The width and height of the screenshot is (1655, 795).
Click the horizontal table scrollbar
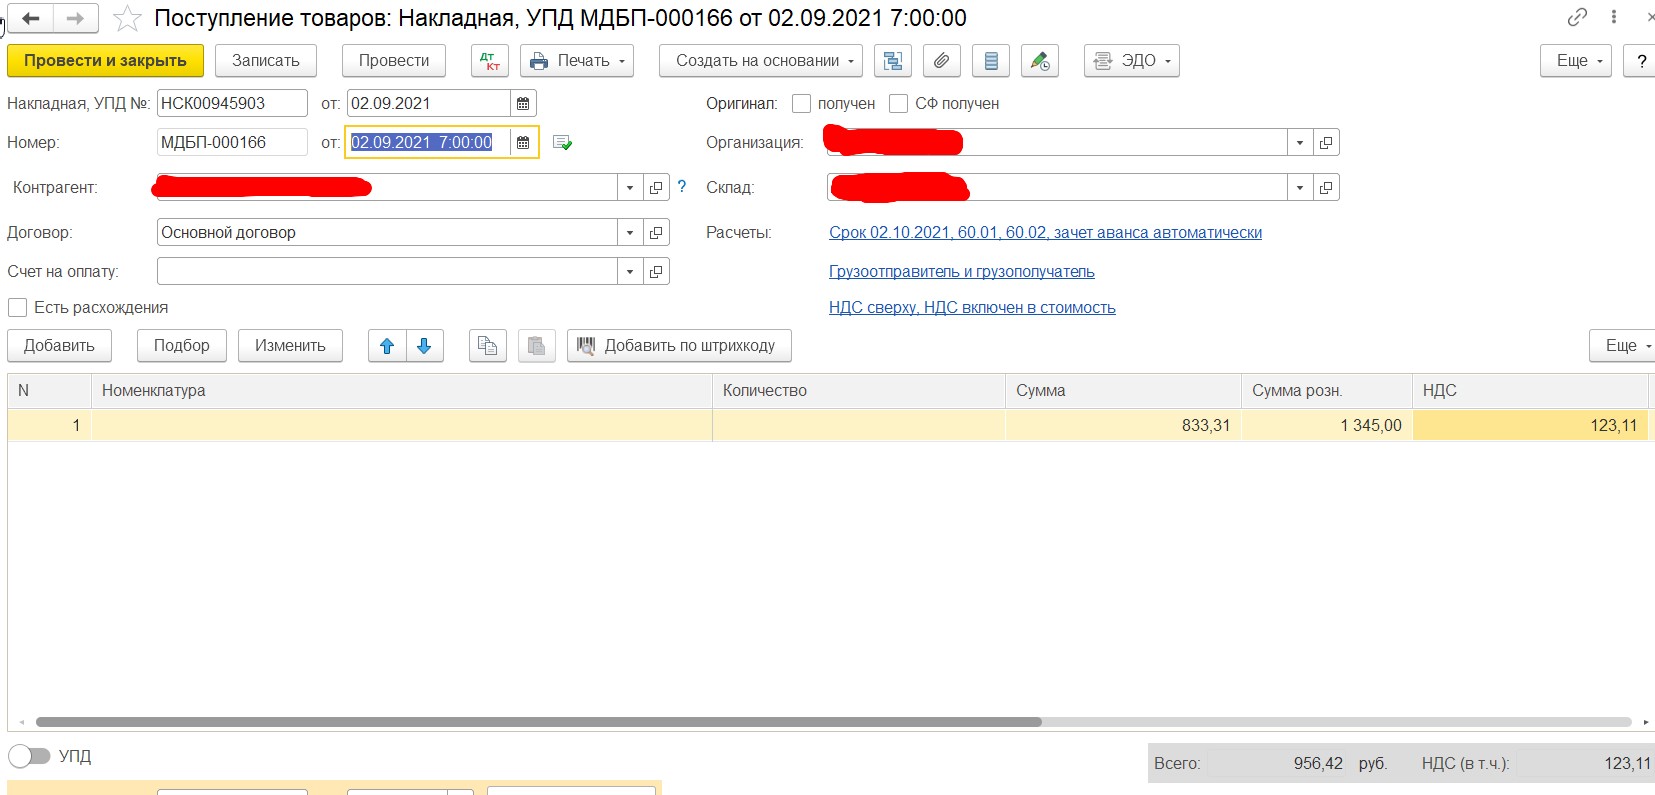pos(538,722)
